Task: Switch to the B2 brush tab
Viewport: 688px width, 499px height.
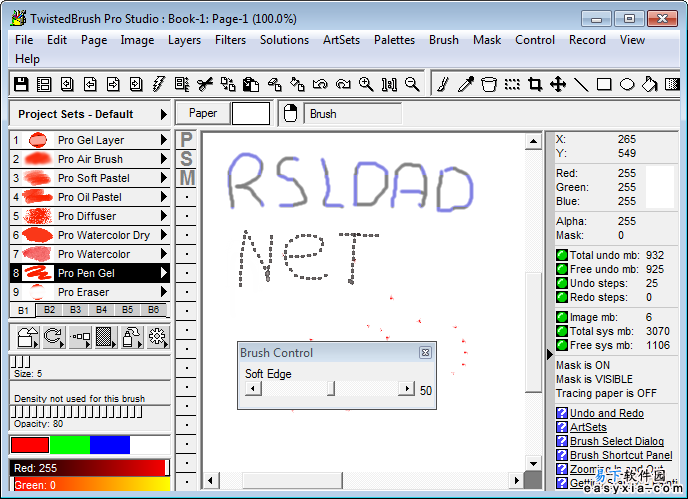Action: click(x=49, y=309)
